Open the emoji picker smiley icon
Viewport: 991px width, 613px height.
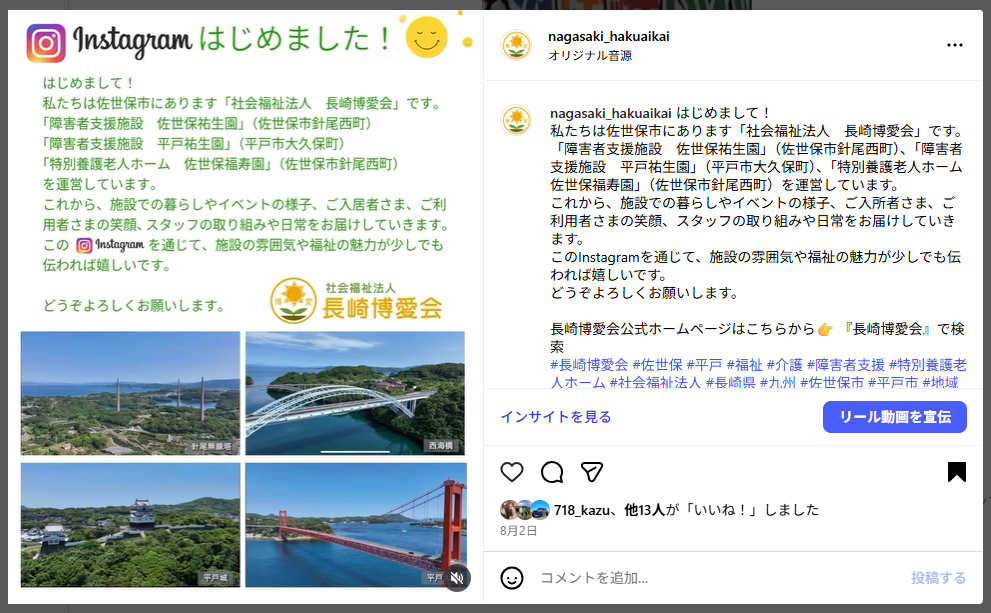(512, 578)
